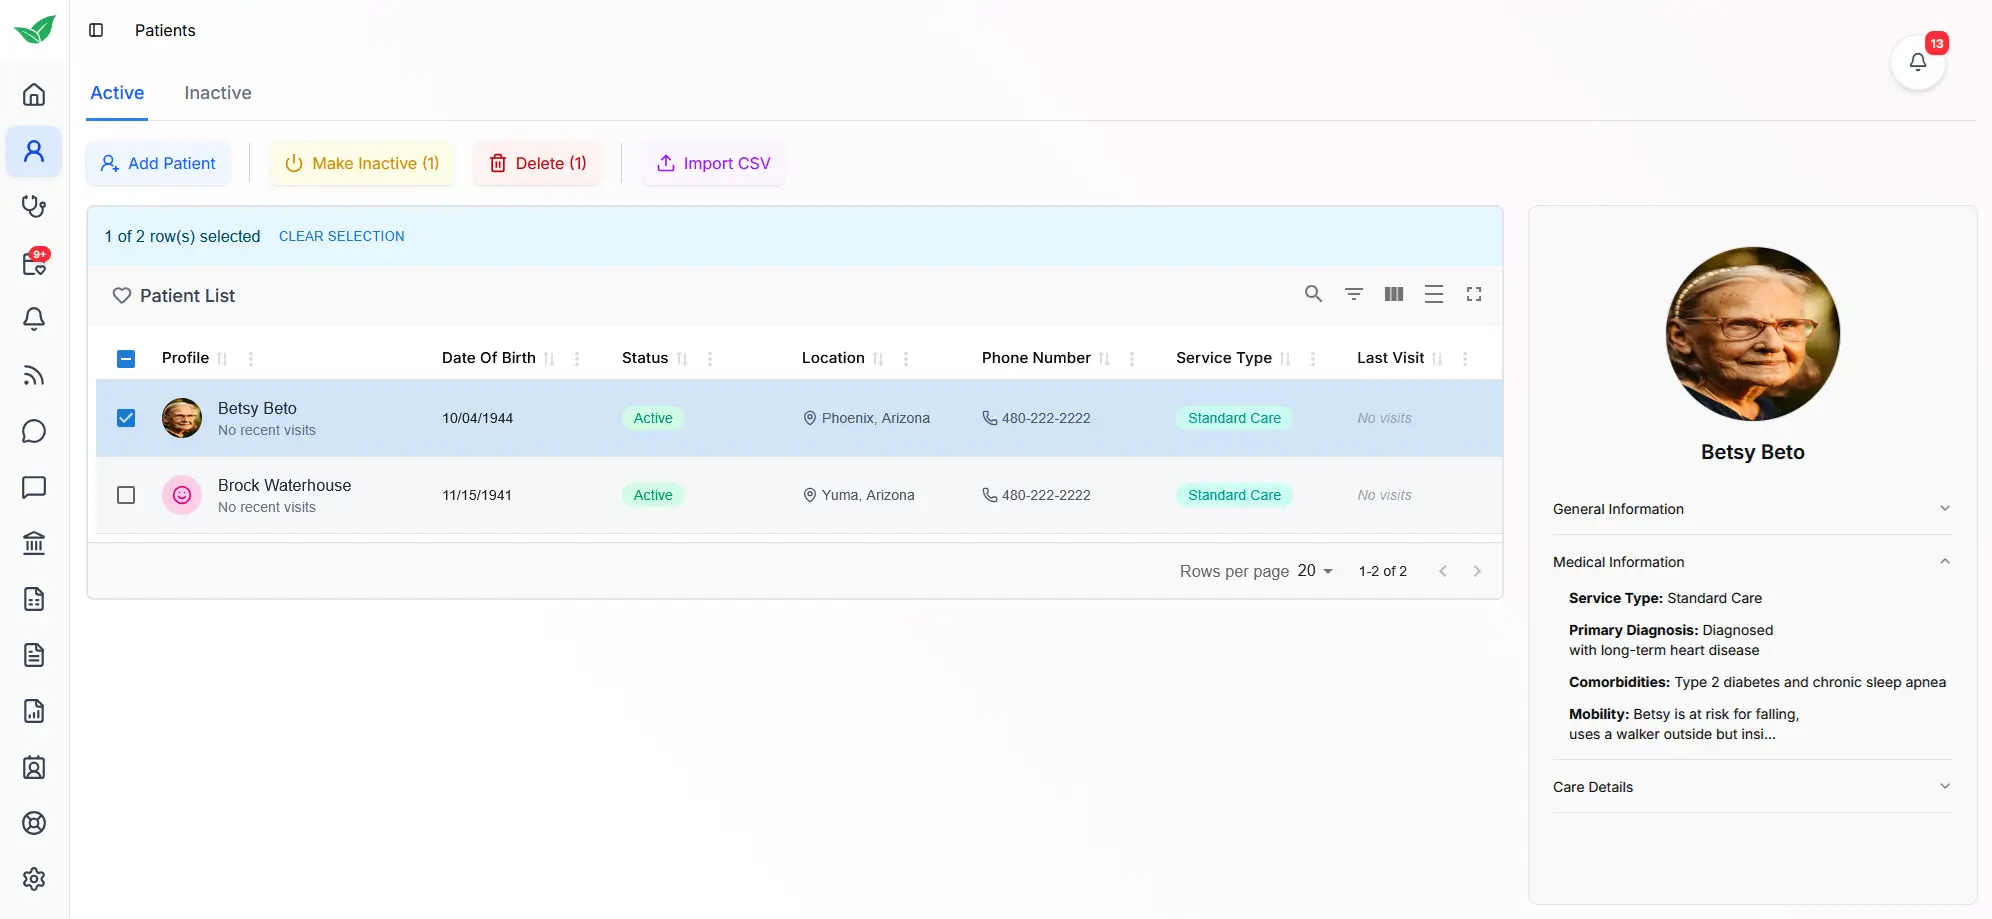Switch to the Inactive patients tab
The height and width of the screenshot is (919, 1992).
[x=217, y=93]
